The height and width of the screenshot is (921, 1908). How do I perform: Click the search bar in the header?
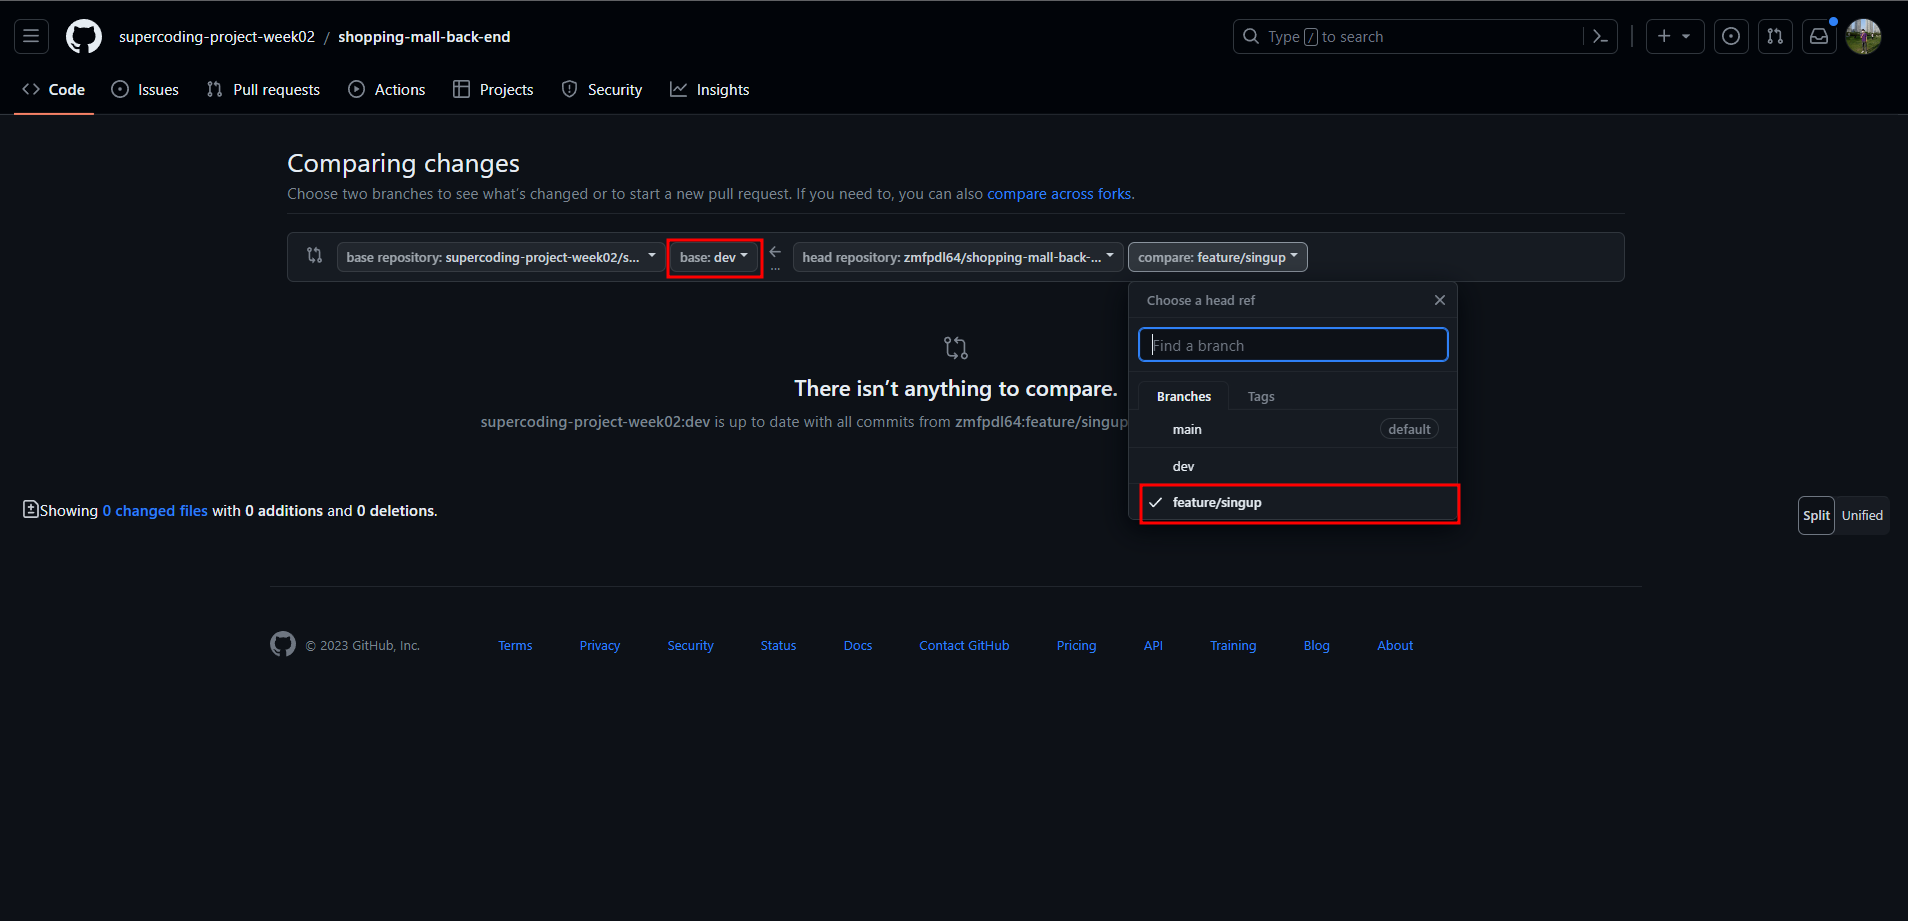point(1425,37)
